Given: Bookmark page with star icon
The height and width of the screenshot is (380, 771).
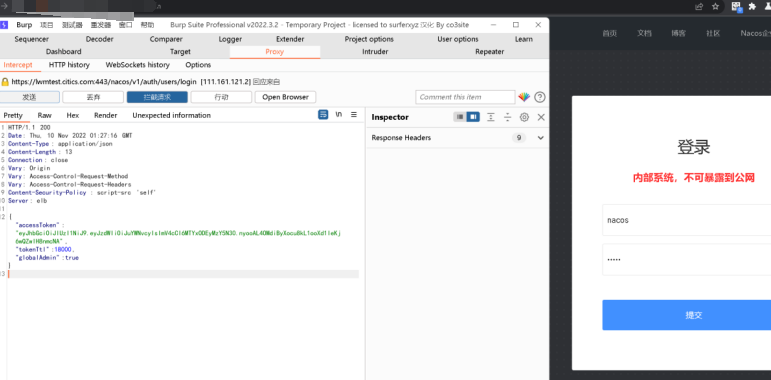Looking at the screenshot, I should tap(715, 6).
